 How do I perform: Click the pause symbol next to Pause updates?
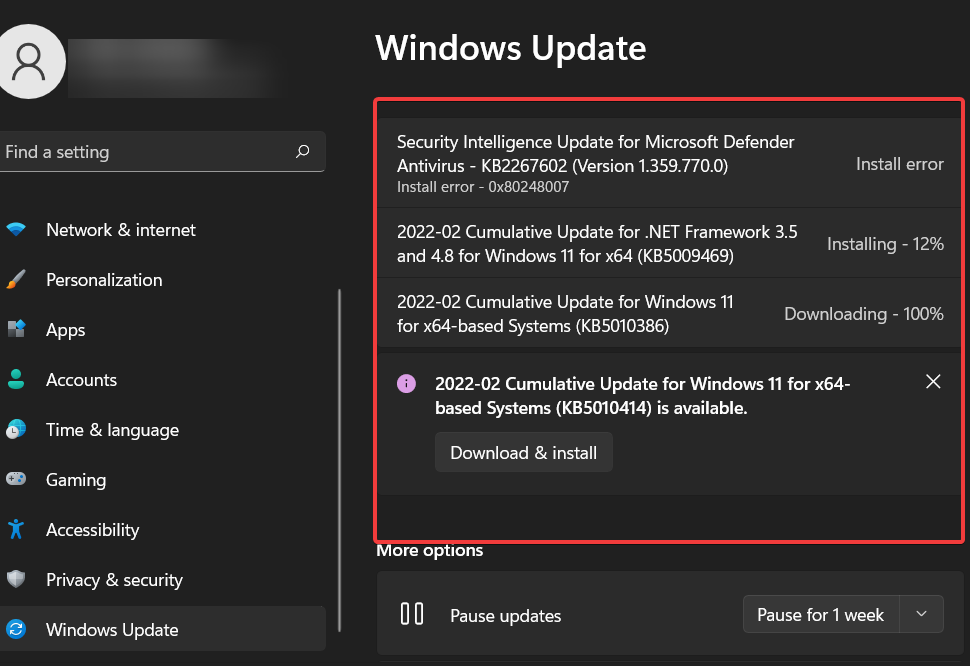coord(411,614)
